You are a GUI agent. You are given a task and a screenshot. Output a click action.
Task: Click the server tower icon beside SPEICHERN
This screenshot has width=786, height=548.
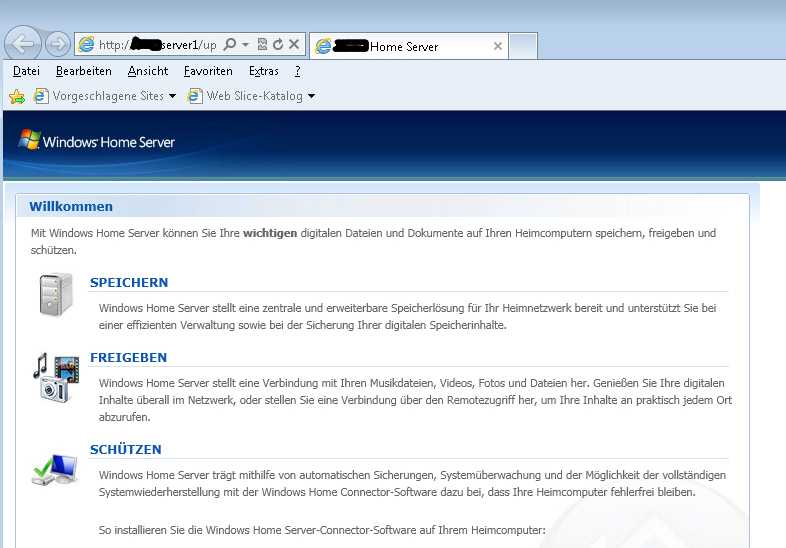56,294
